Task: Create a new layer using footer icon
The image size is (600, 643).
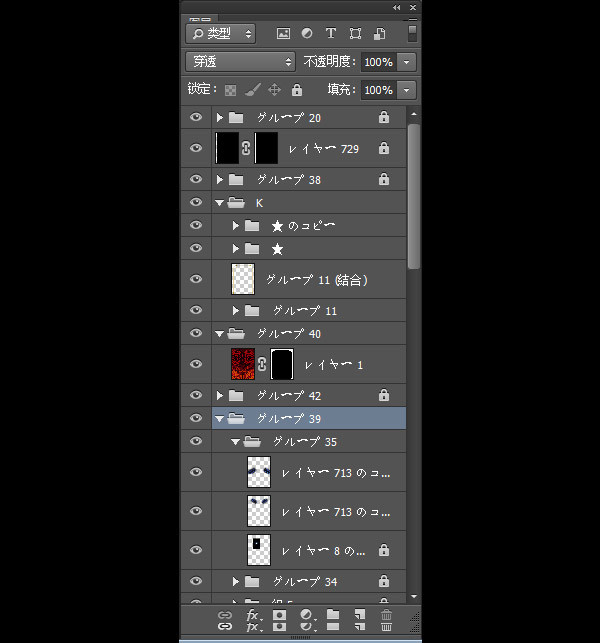Action: [x=360, y=614]
